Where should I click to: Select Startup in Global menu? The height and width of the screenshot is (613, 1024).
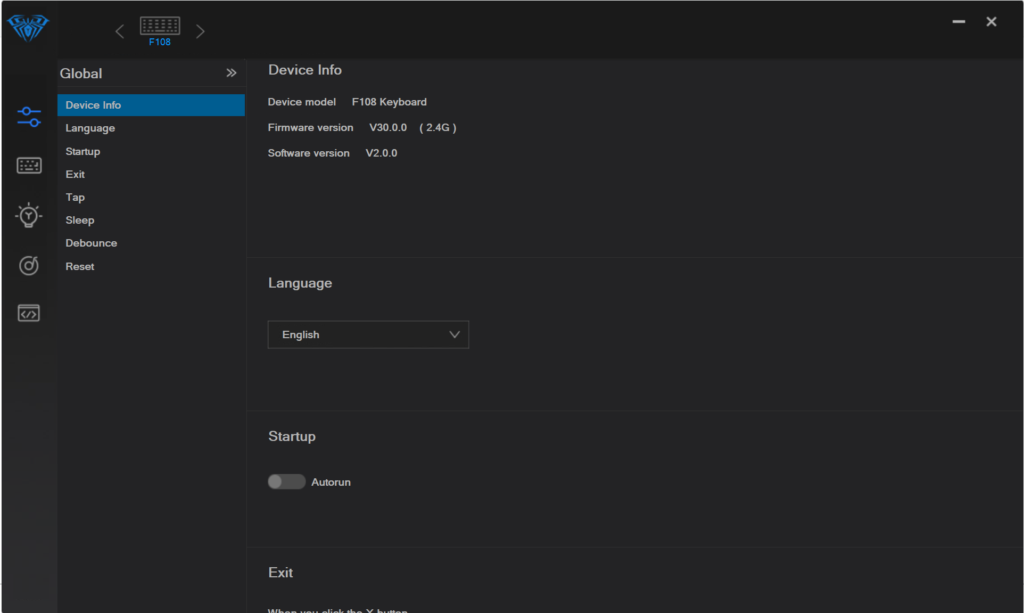[151, 151]
